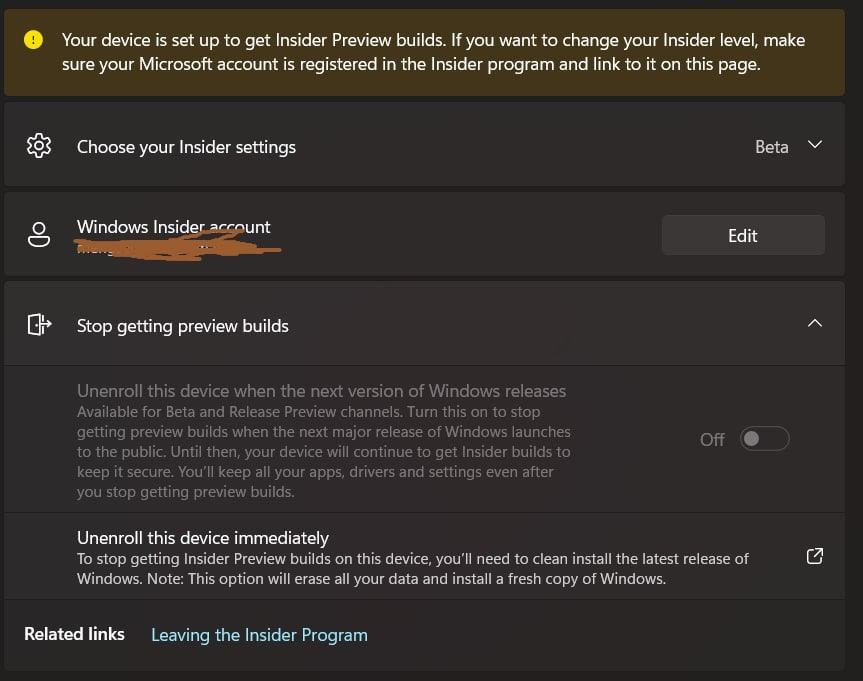
Task: Collapse the Stop getting preview builds section
Action: coord(815,323)
